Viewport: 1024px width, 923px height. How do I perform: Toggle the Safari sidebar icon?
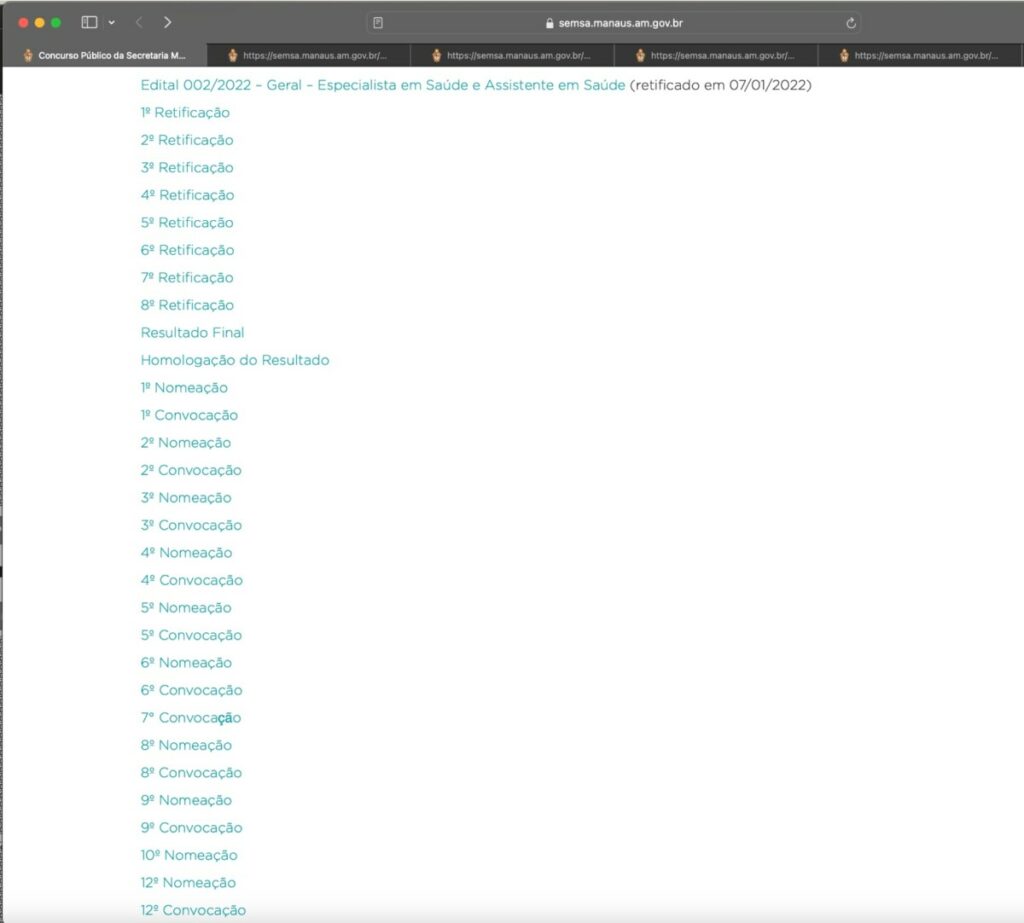point(89,22)
